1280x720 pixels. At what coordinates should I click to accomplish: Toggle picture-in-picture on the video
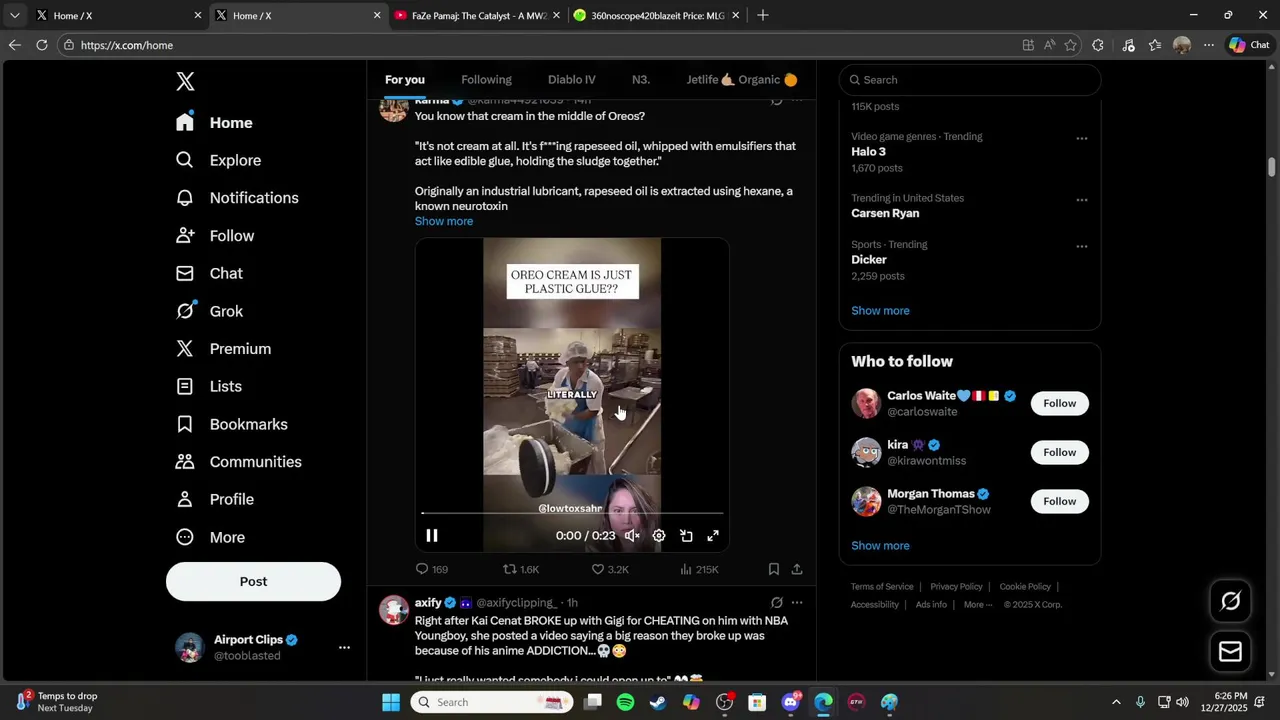tap(686, 536)
